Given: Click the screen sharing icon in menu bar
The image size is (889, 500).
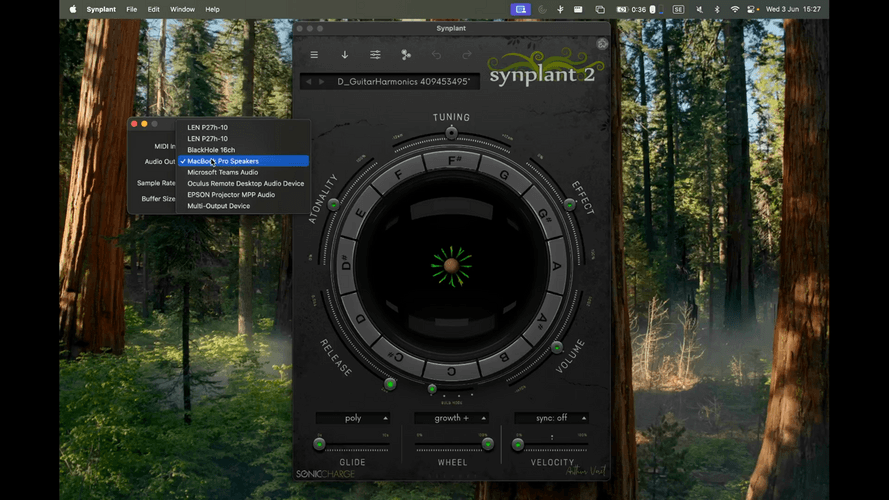Looking at the screenshot, I should pos(520,9).
